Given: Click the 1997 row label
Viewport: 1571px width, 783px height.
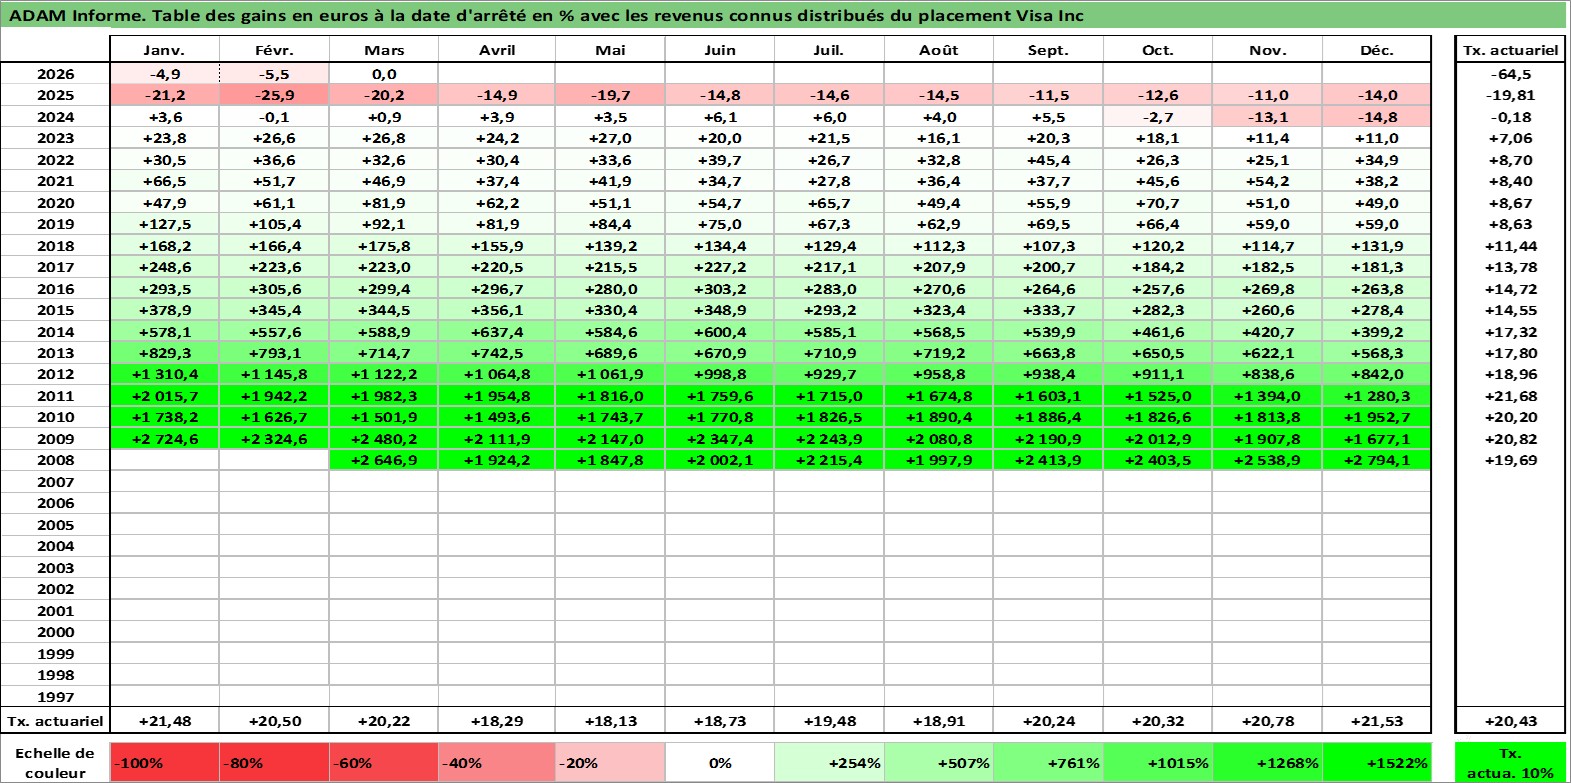Looking at the screenshot, I should tap(55, 697).
